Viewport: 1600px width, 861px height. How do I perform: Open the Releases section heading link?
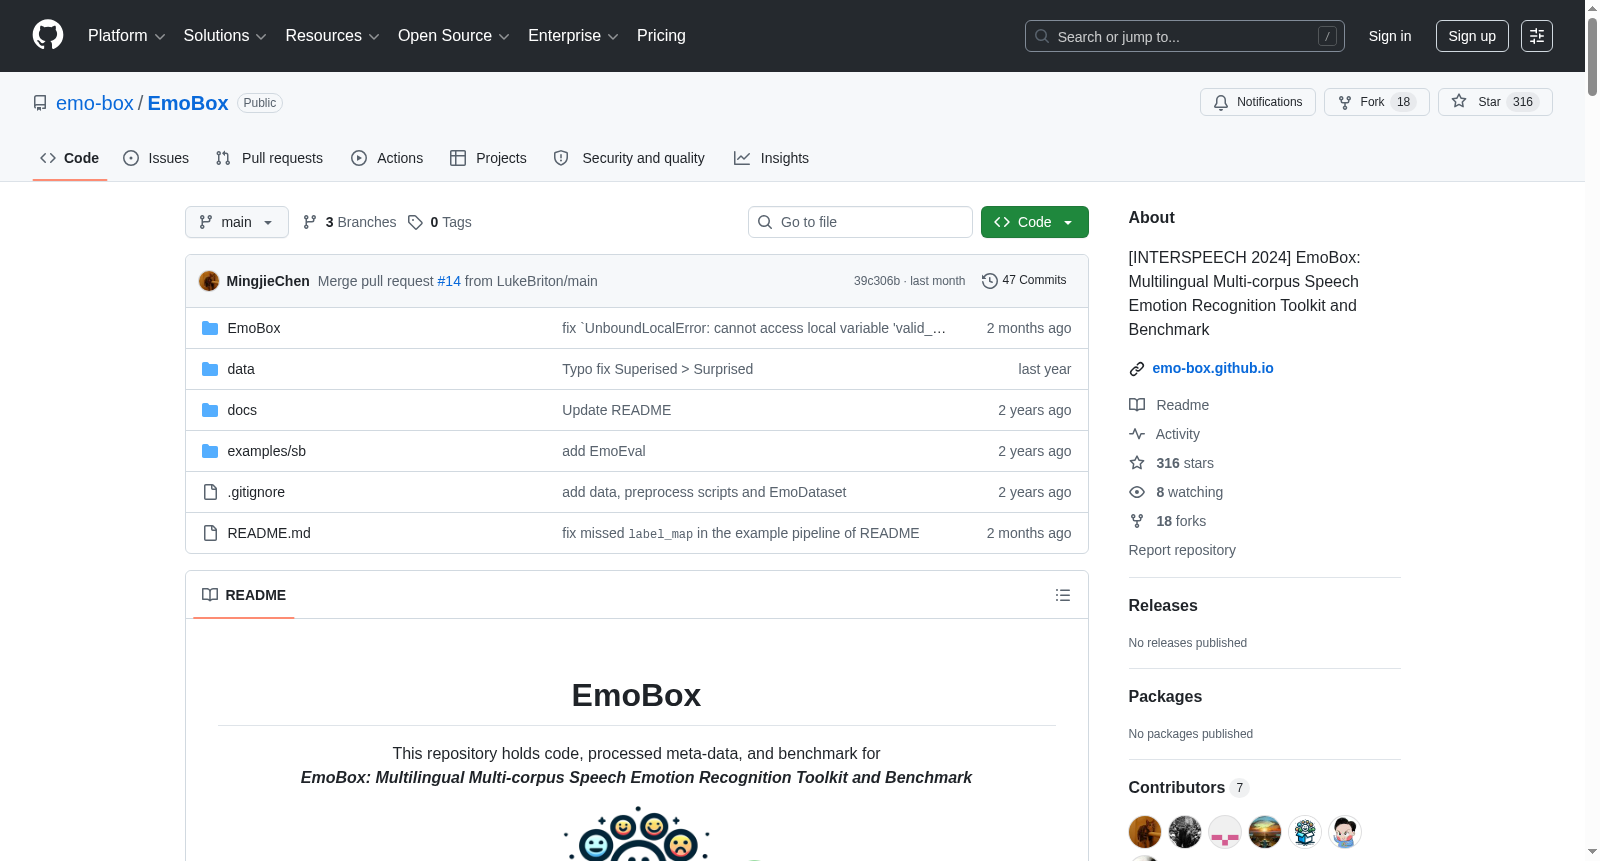pos(1163,606)
